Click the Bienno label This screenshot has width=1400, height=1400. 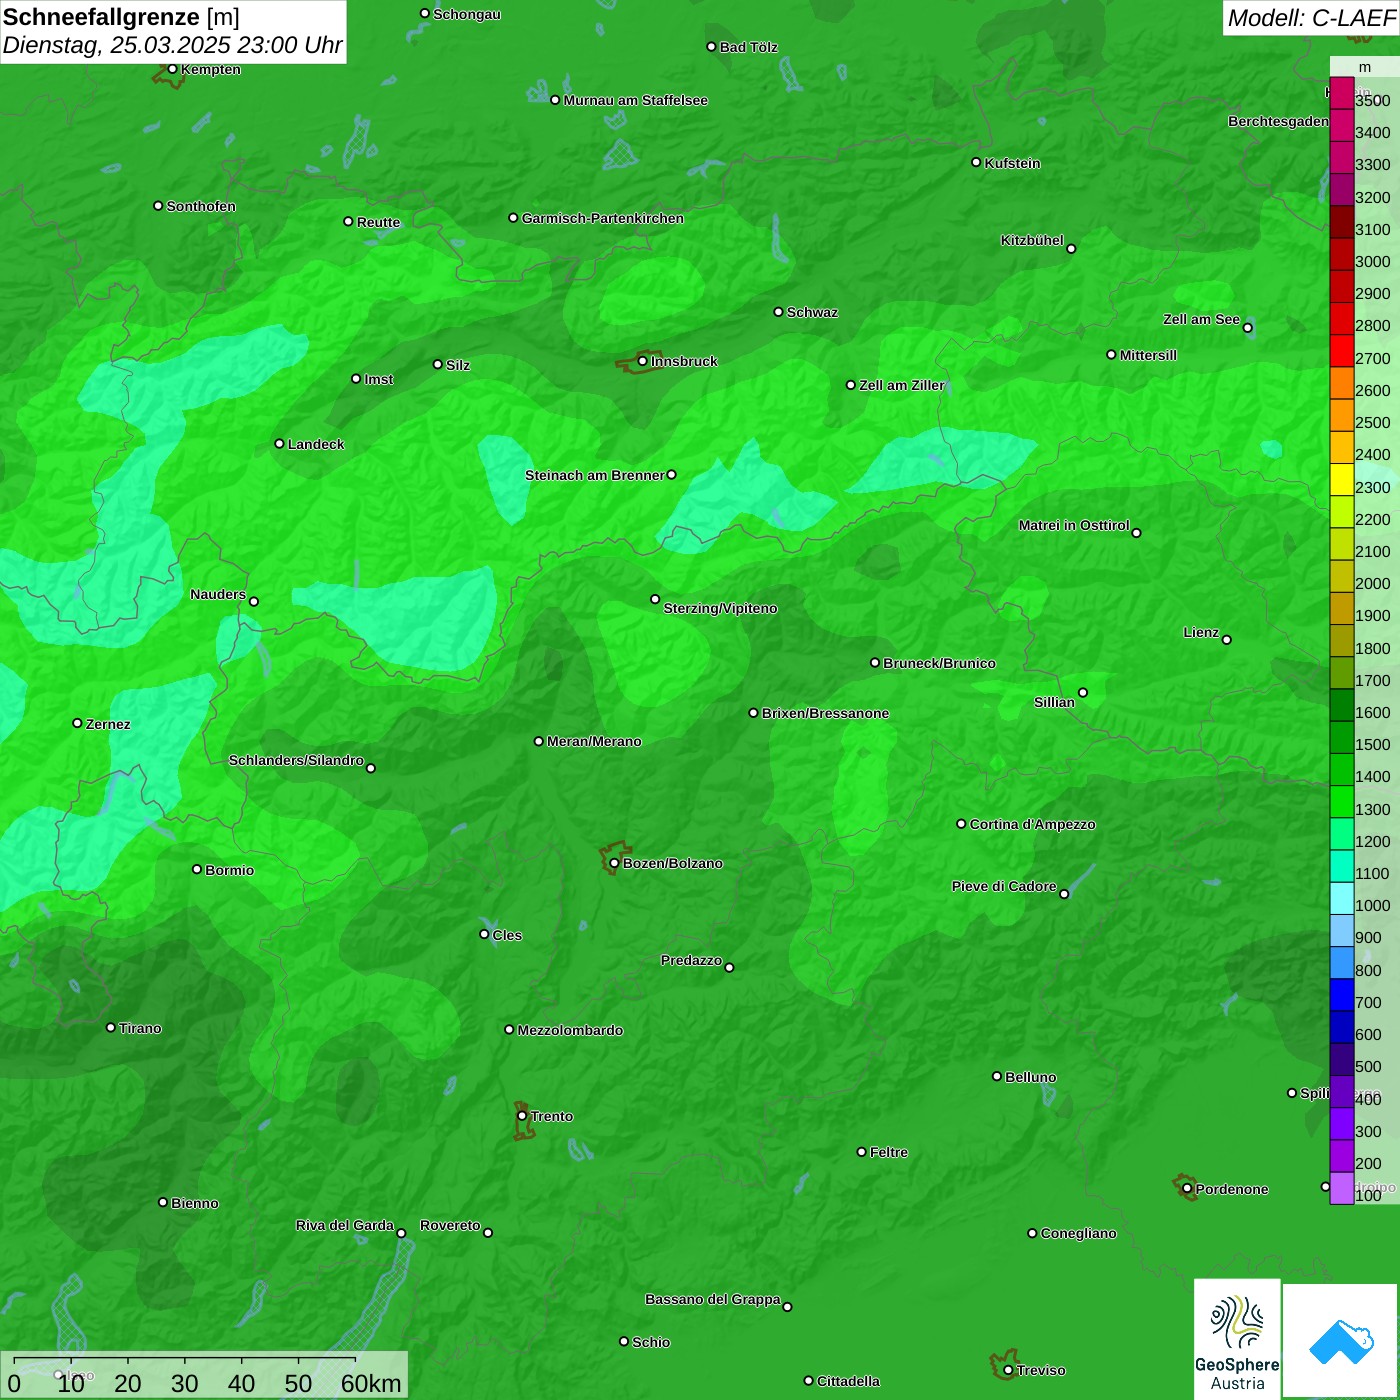click(x=194, y=1203)
